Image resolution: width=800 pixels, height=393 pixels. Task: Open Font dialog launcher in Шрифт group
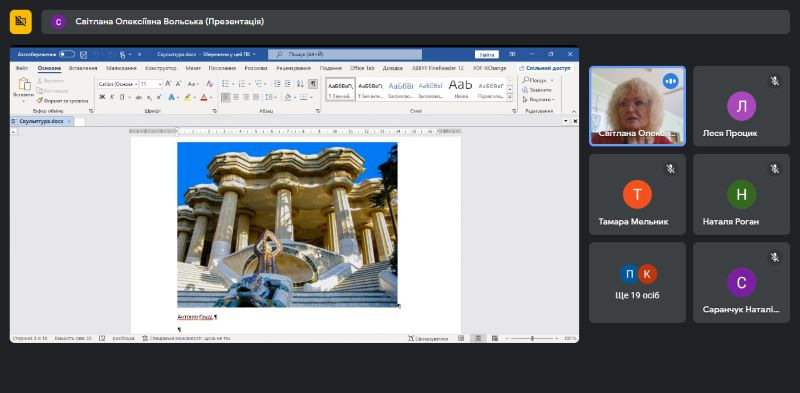pos(215,111)
